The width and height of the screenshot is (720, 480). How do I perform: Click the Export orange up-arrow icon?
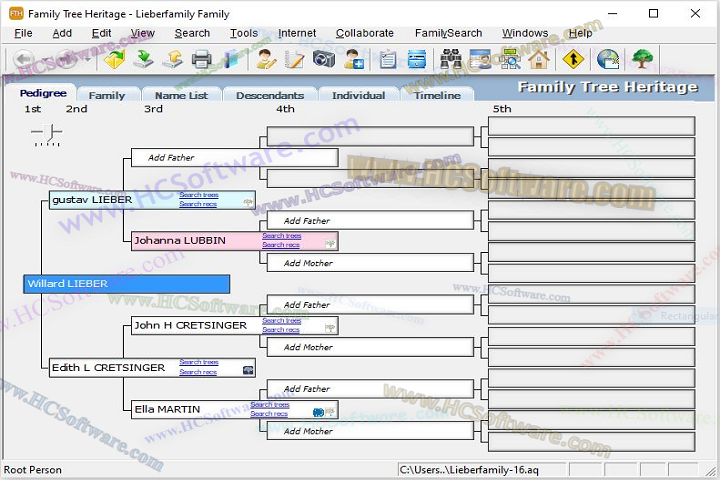click(x=173, y=59)
